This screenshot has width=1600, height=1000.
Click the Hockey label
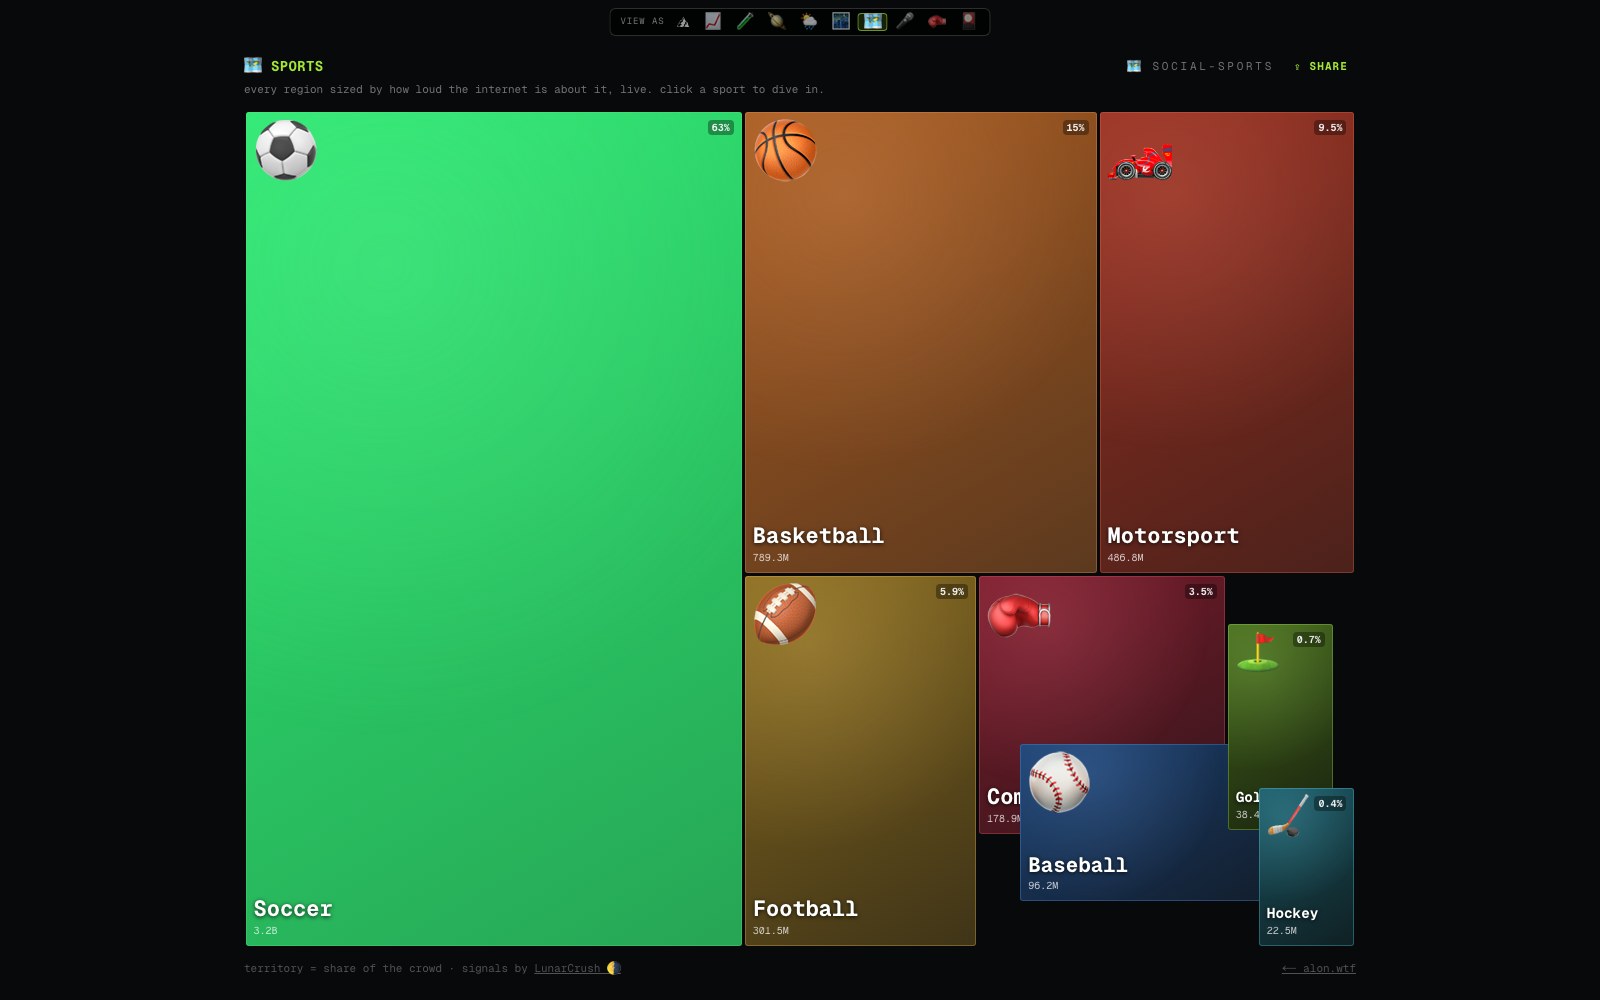1292,913
